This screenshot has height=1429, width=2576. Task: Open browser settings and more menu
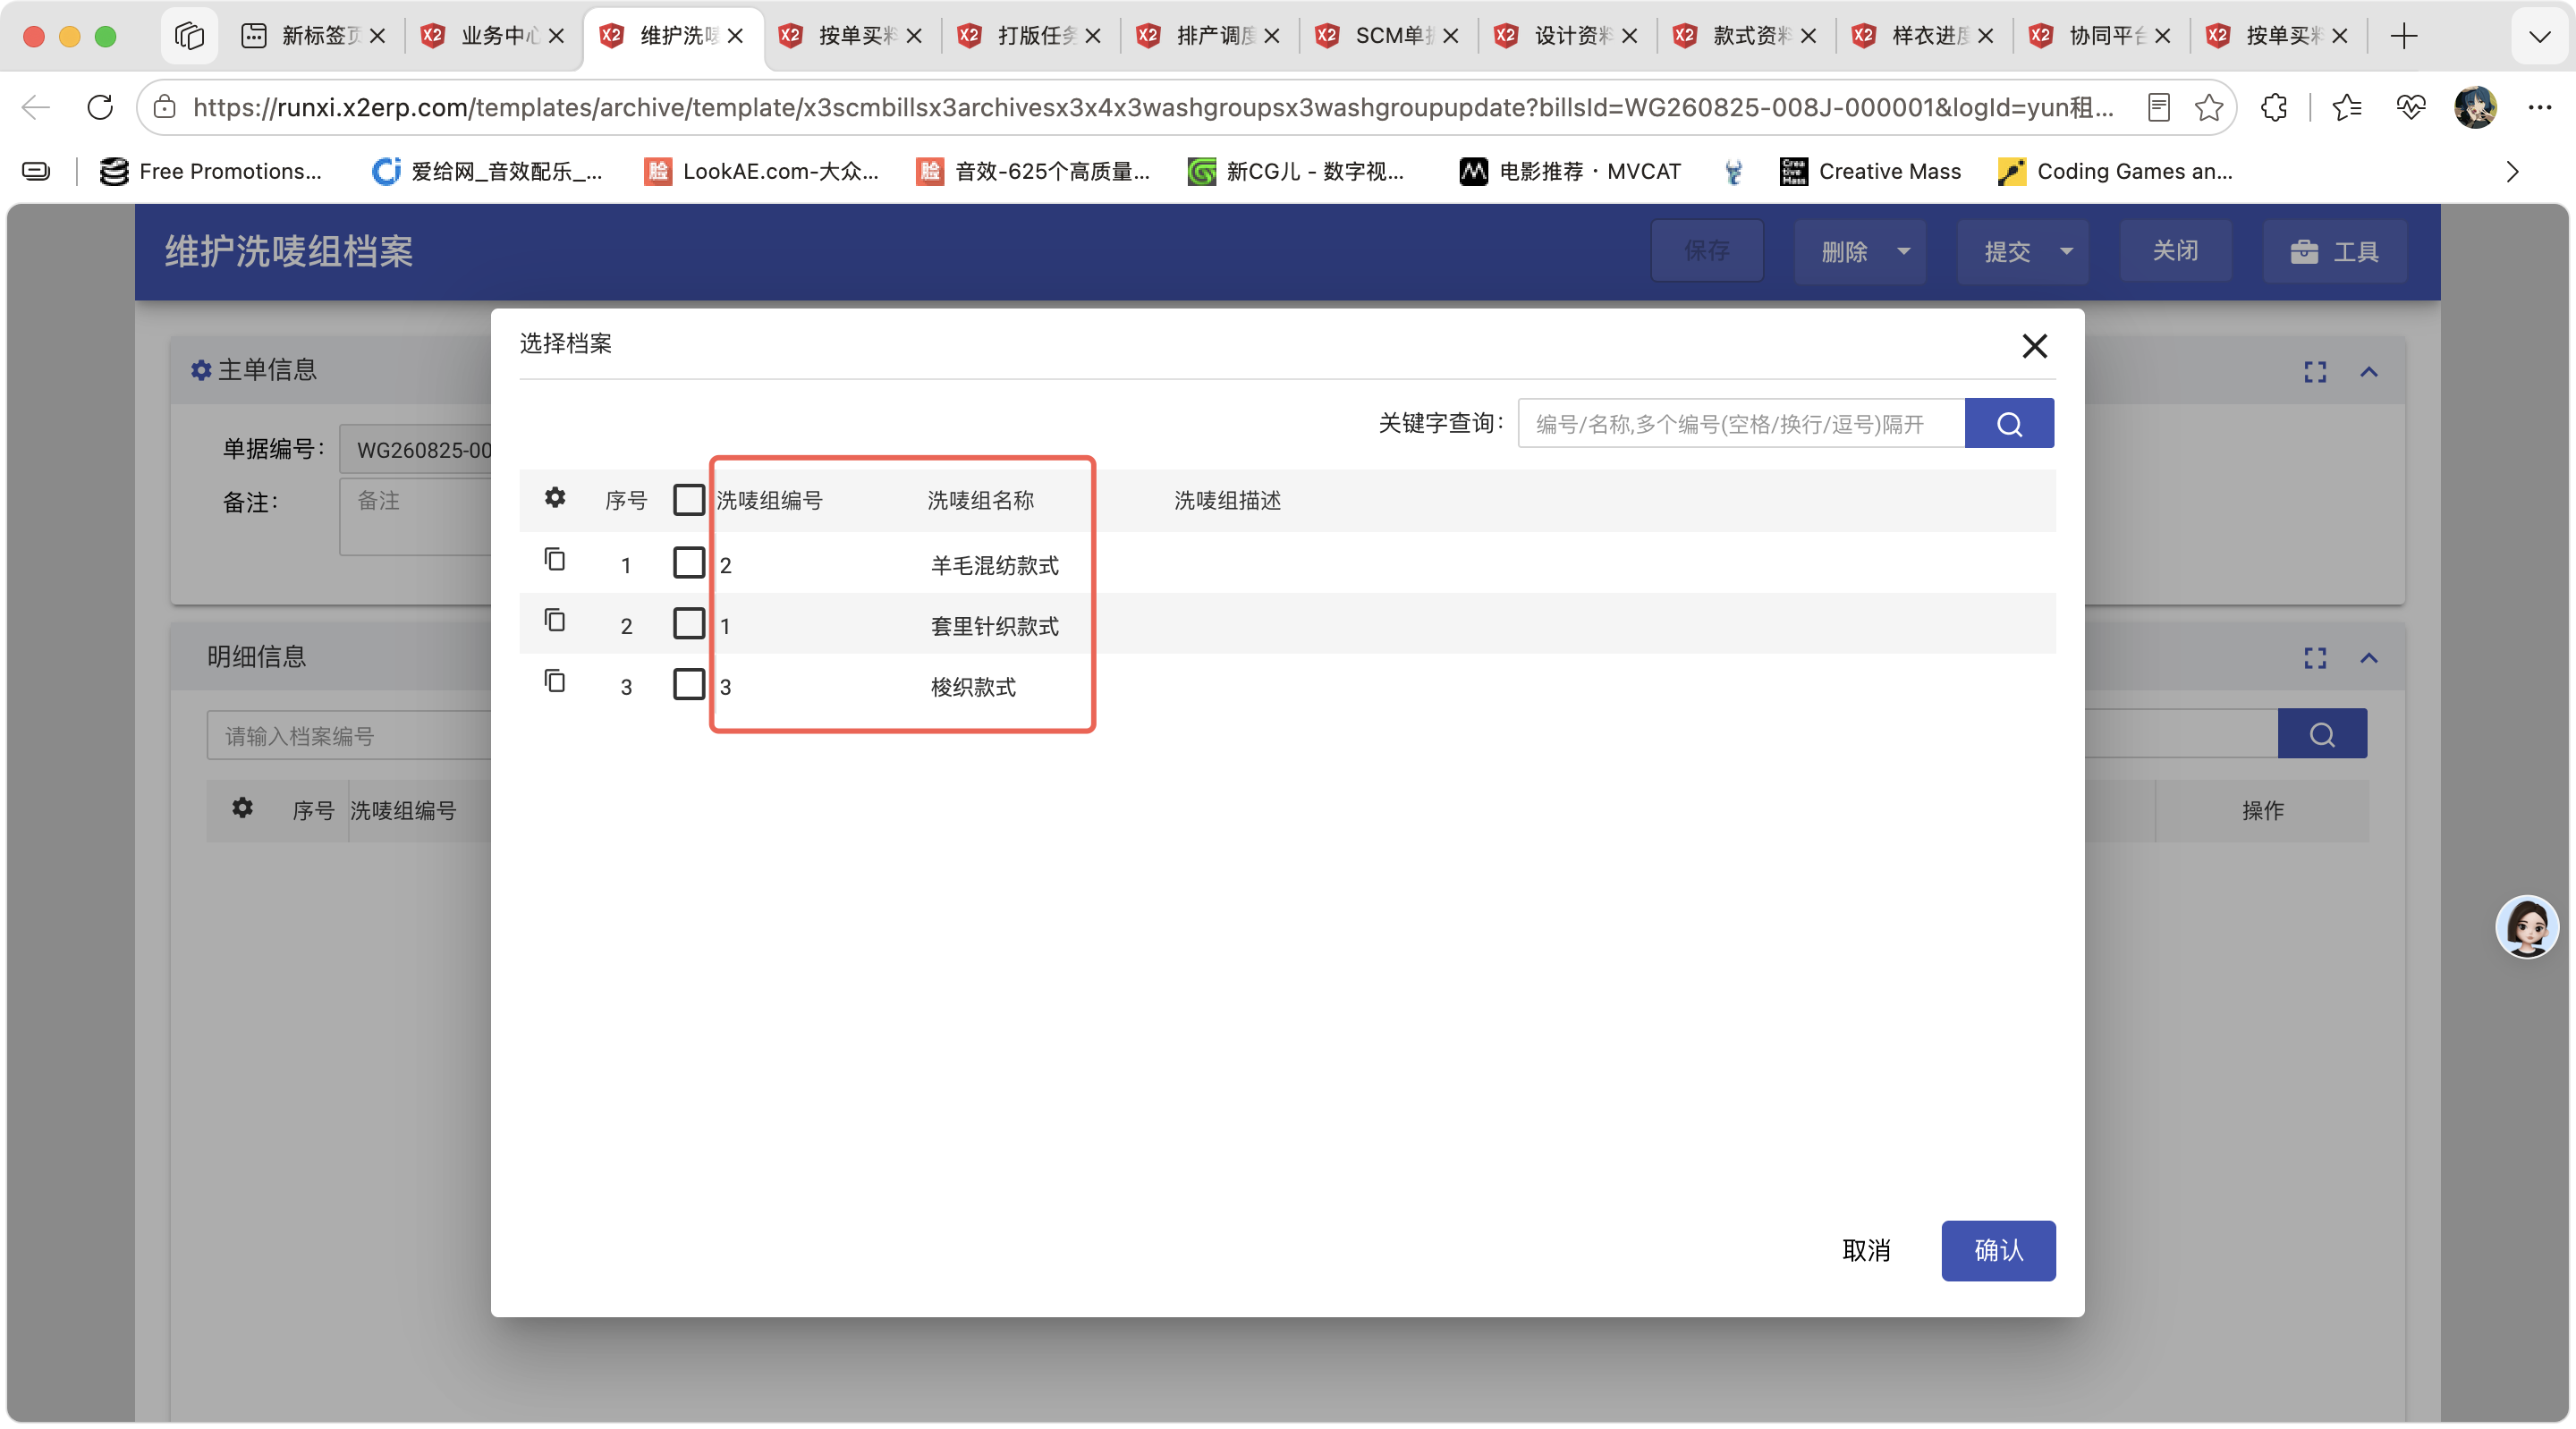coord(2539,107)
